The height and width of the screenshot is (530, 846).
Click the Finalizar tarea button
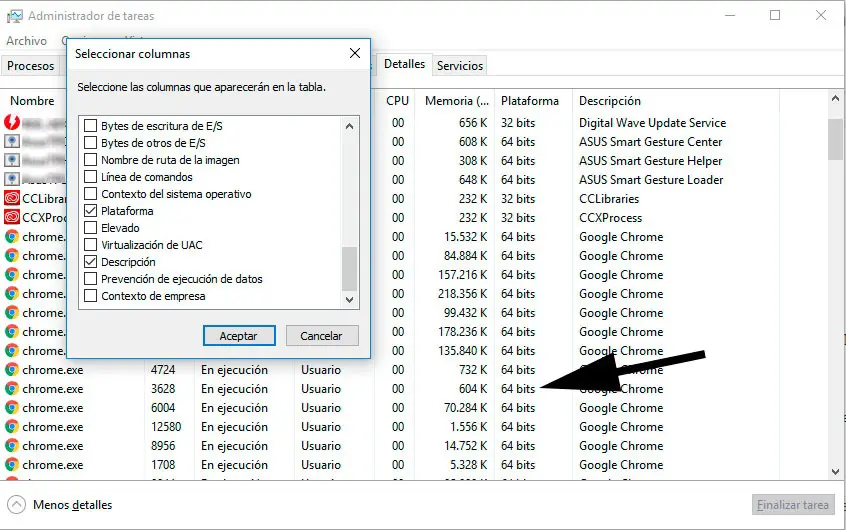(793, 505)
